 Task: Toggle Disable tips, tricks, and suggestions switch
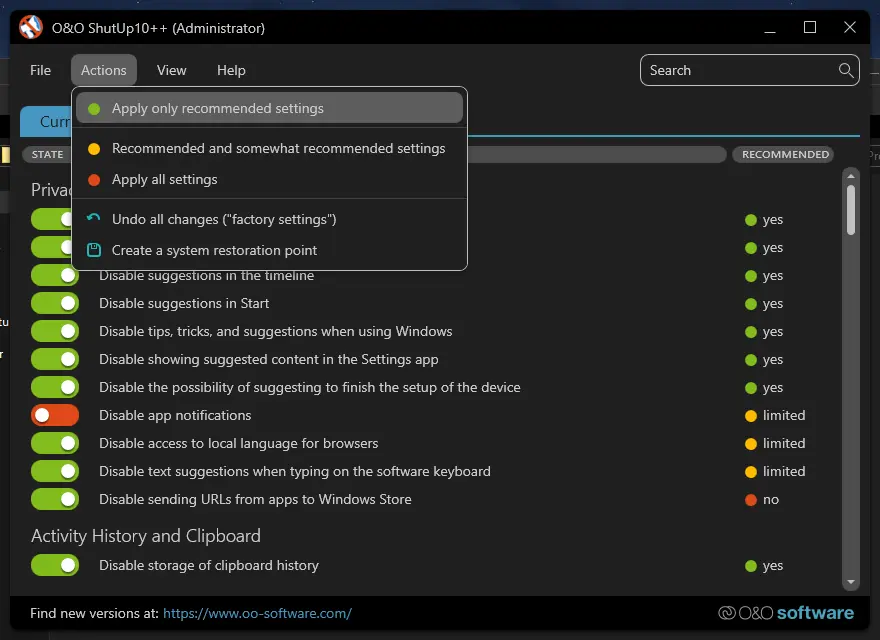[x=55, y=331]
